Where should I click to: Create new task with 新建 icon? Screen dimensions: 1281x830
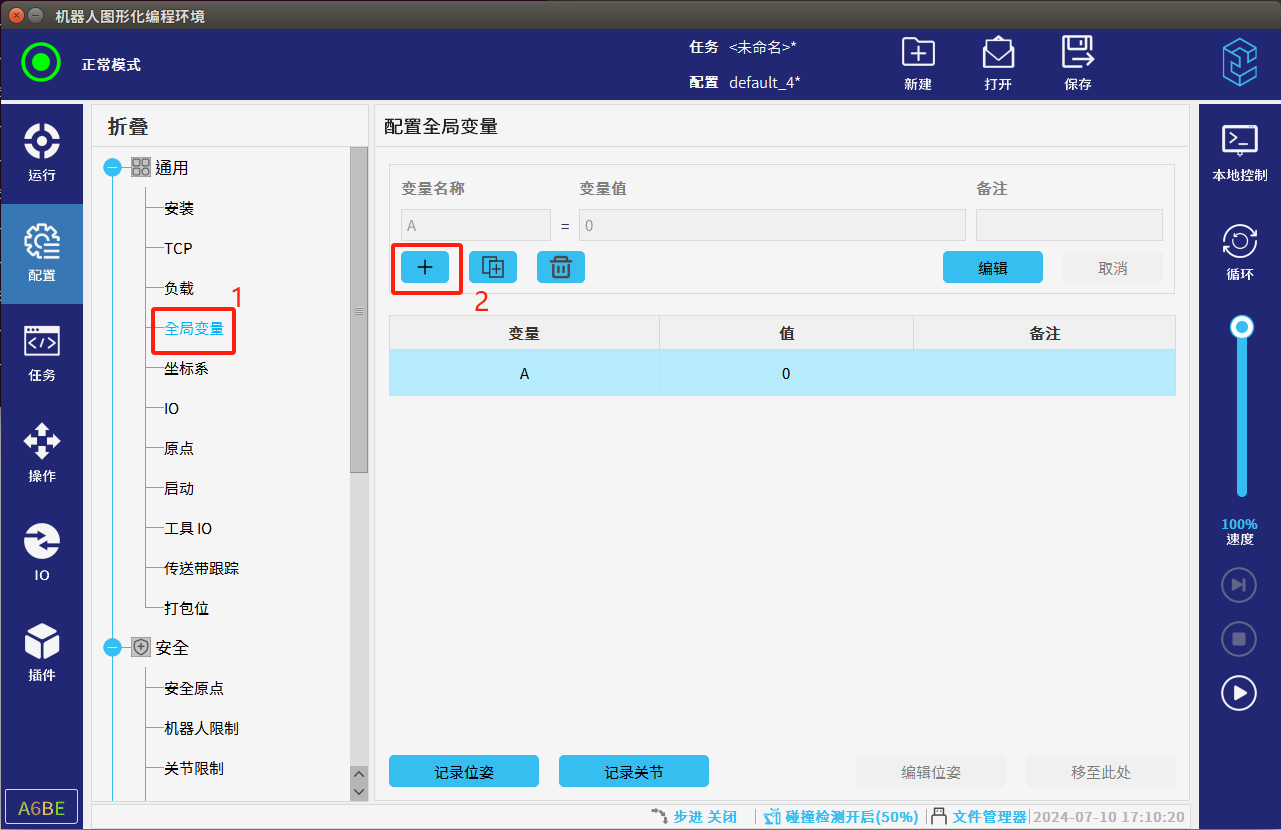(x=918, y=63)
